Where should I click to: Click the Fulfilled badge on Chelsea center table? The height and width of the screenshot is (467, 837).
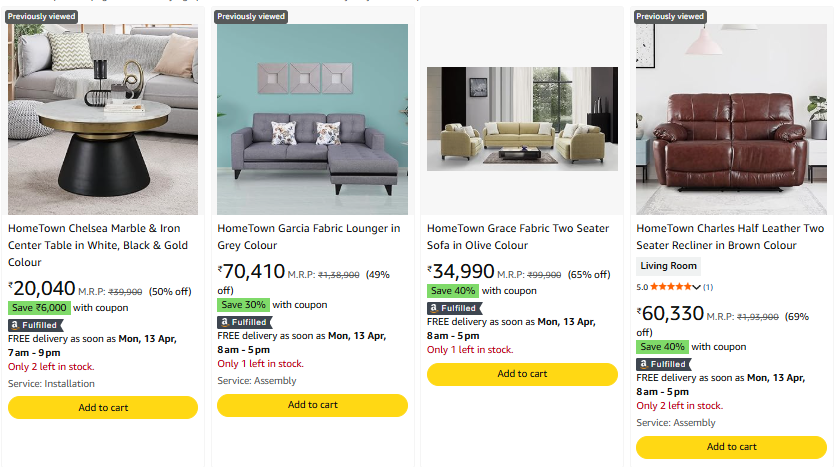coord(35,324)
